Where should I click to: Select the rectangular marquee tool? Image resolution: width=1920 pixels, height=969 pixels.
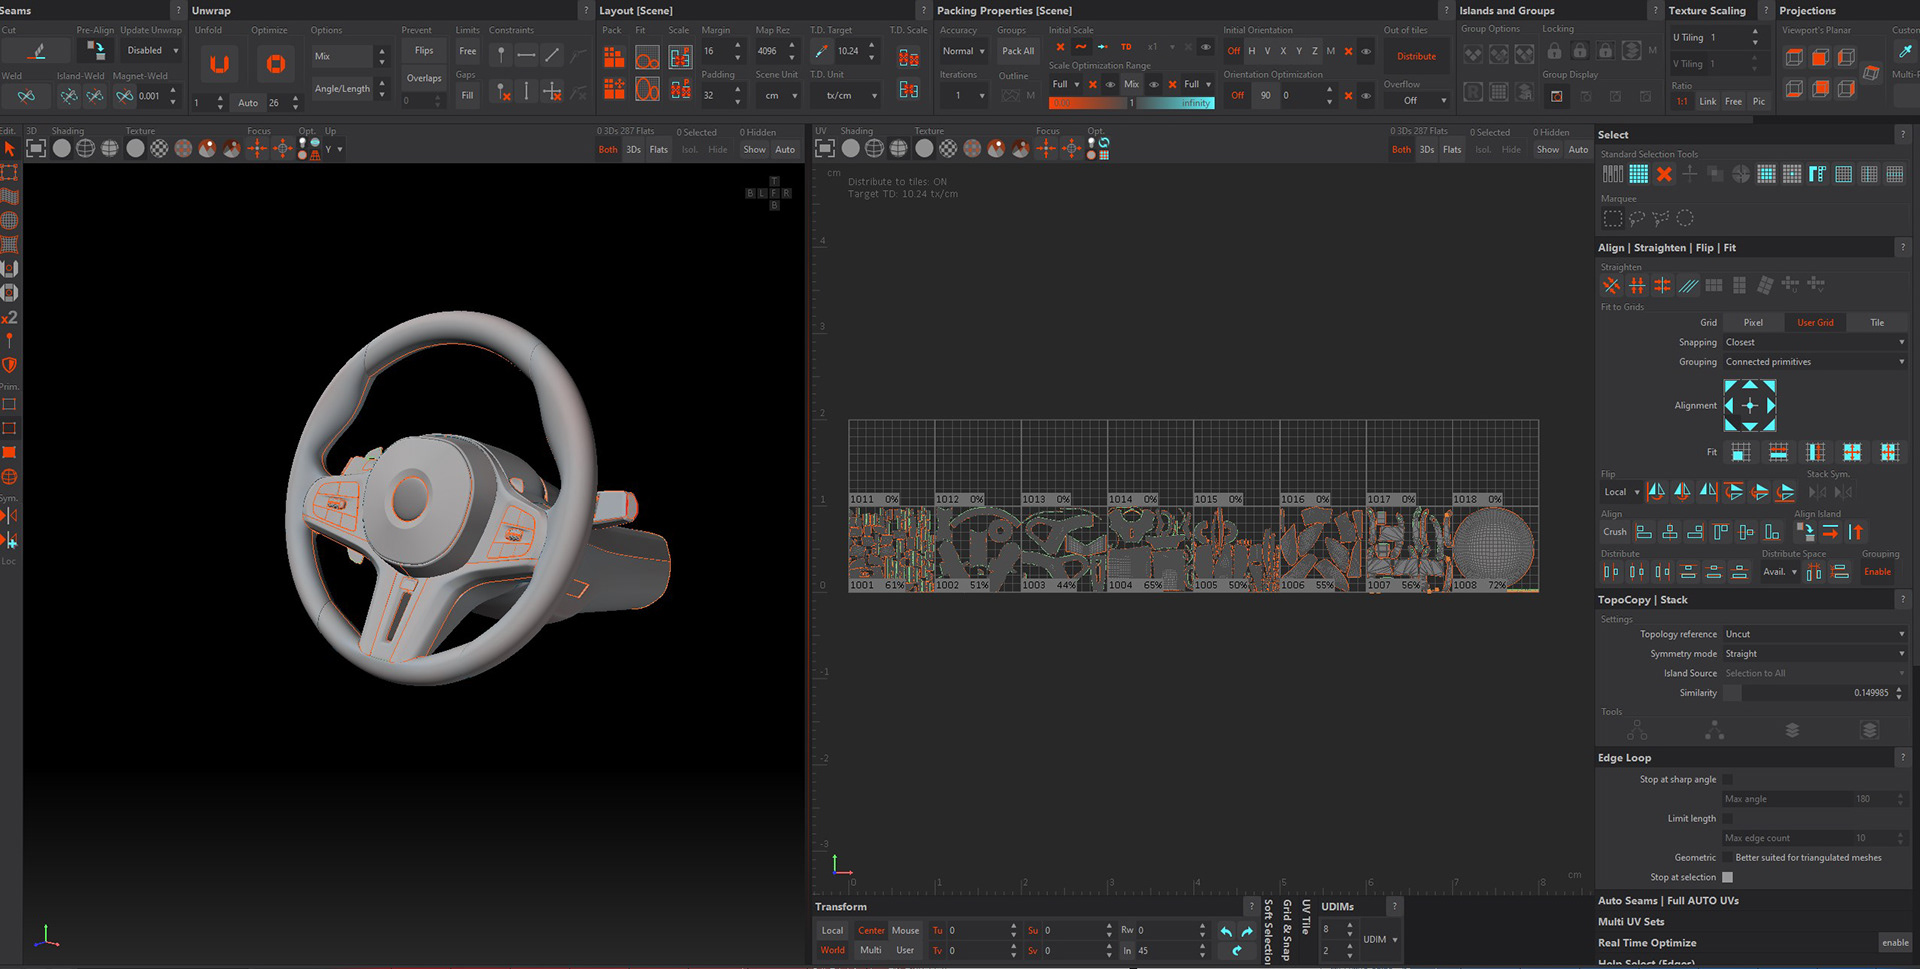[1612, 218]
